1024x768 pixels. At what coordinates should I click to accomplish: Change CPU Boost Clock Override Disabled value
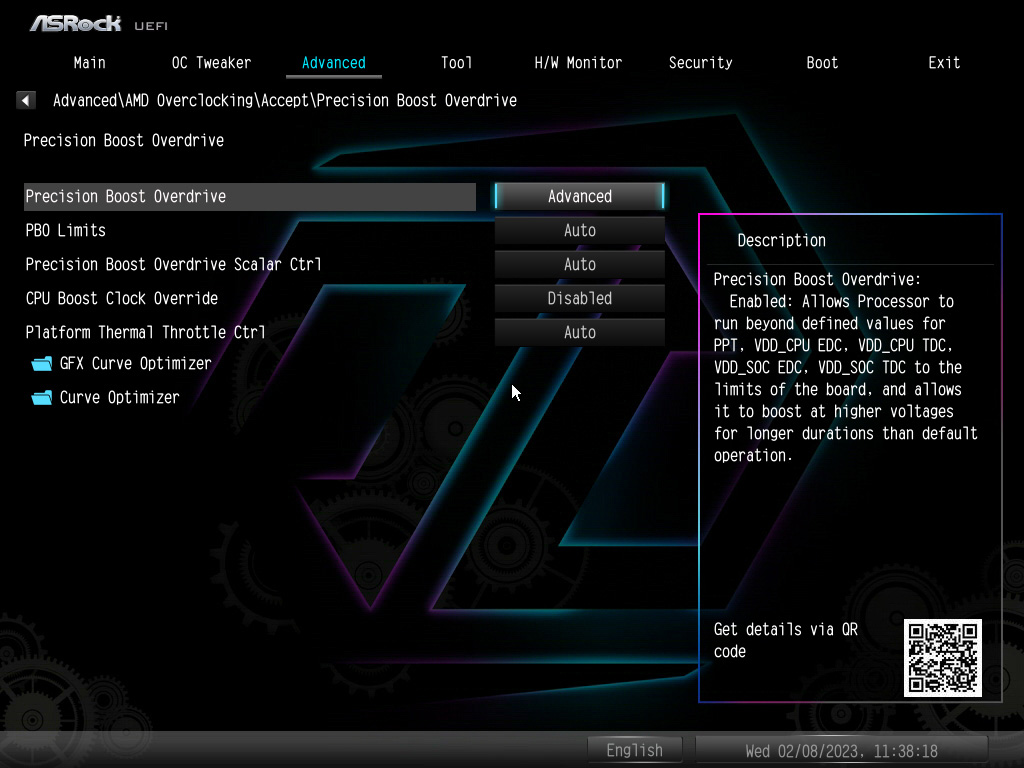point(580,298)
